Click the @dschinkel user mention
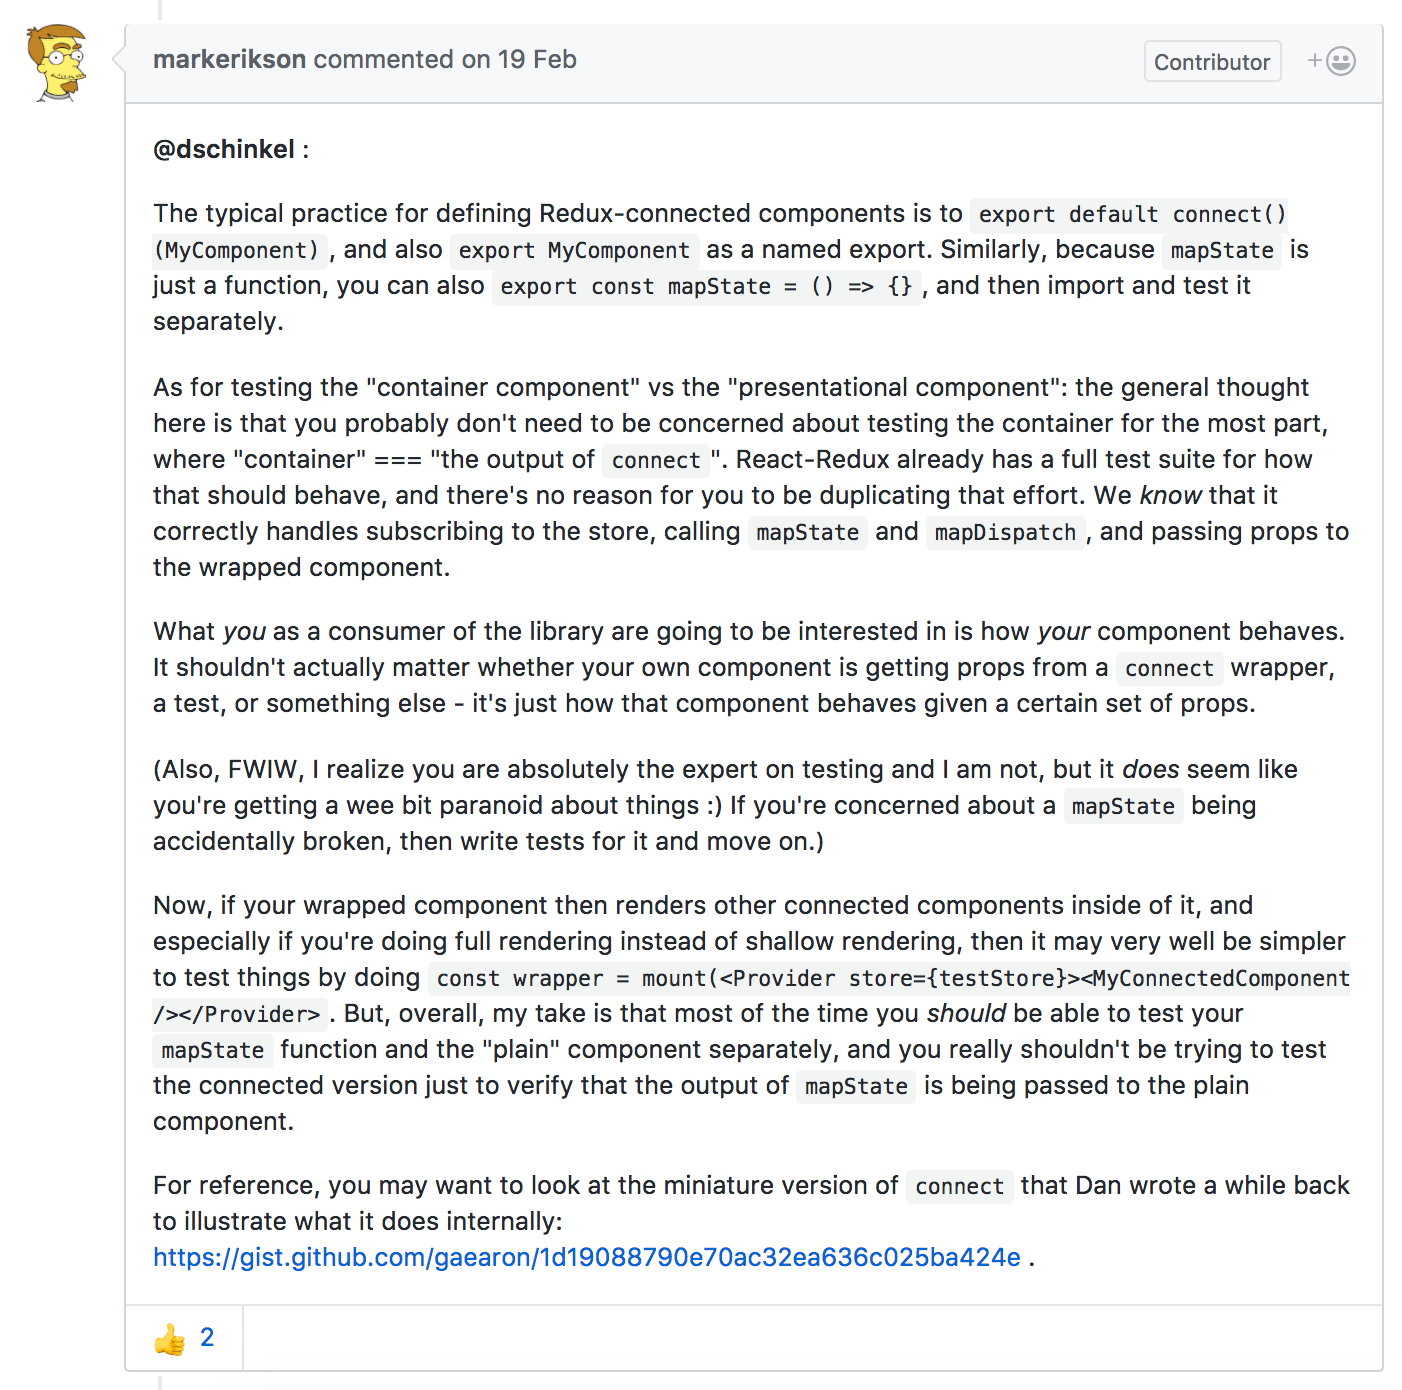 click(221, 149)
